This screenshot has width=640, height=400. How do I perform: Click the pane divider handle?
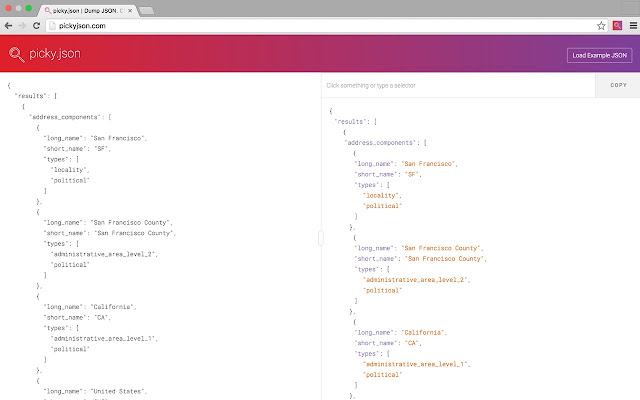pyautogui.click(x=321, y=238)
